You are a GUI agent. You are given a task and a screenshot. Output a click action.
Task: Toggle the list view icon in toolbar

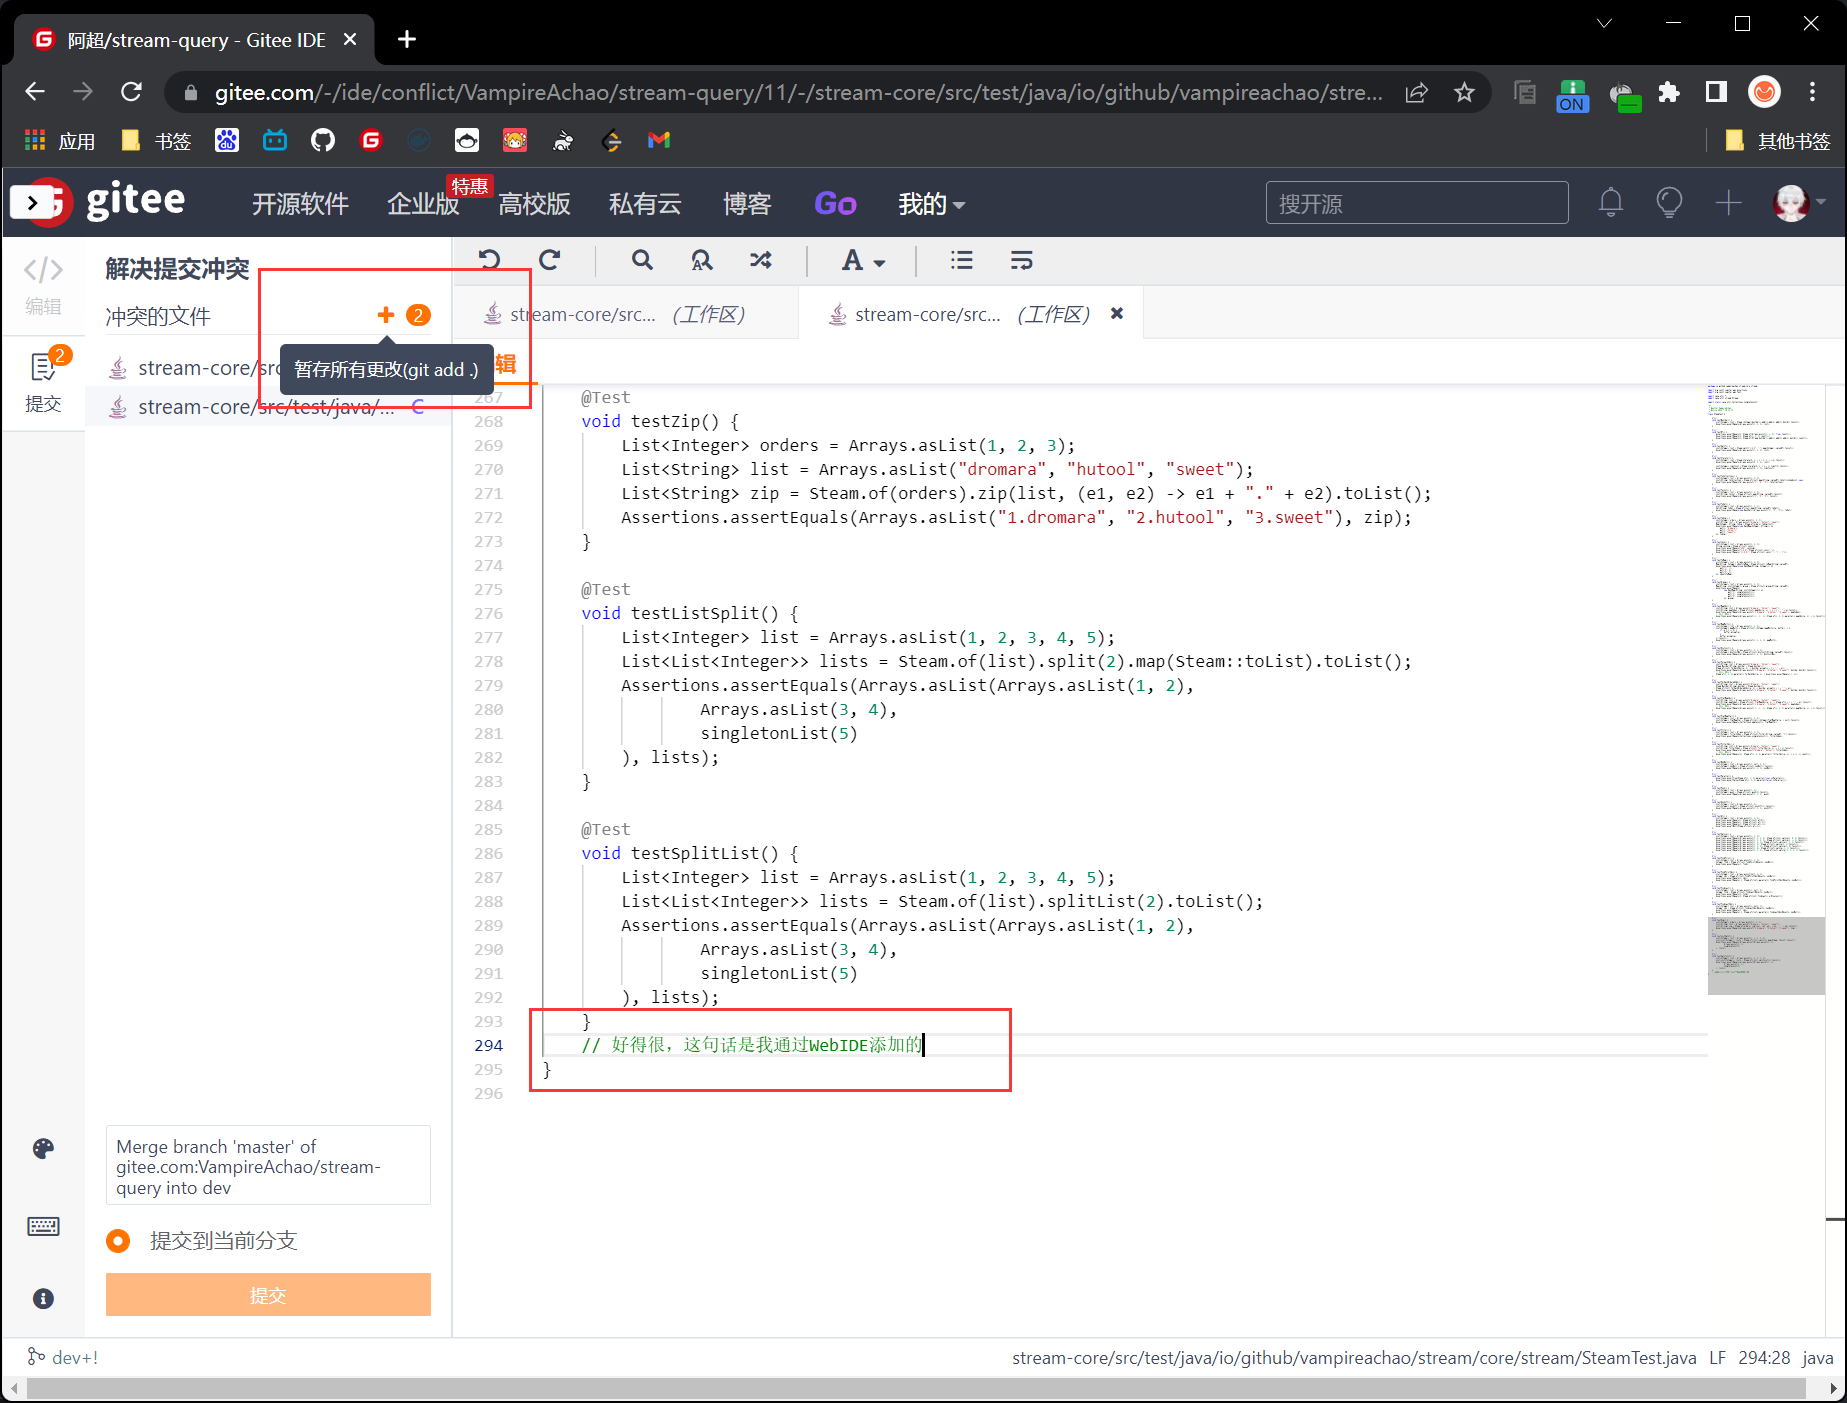coord(961,260)
